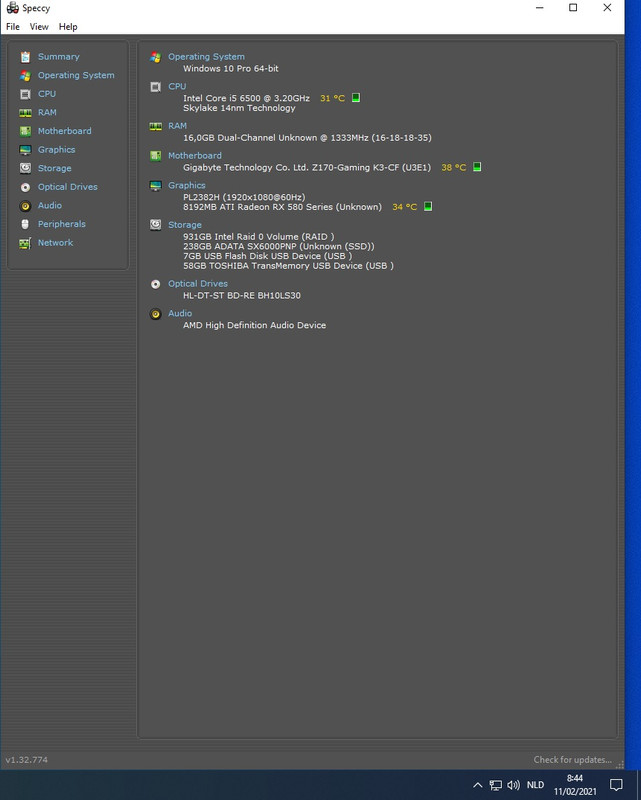The width and height of the screenshot is (641, 800).
Task: Open the CPU heading link in summary
Action: [178, 86]
